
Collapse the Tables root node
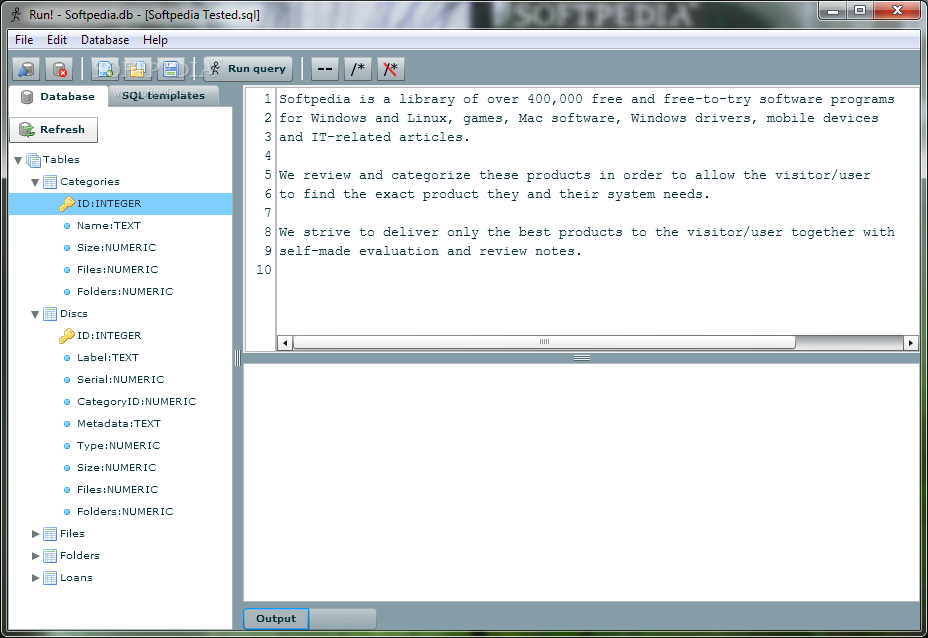point(18,160)
